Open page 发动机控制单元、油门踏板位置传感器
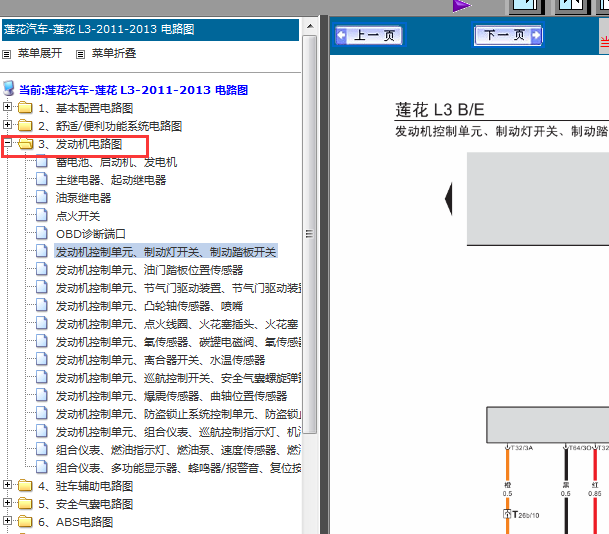The width and height of the screenshot is (609, 534). [x=149, y=270]
